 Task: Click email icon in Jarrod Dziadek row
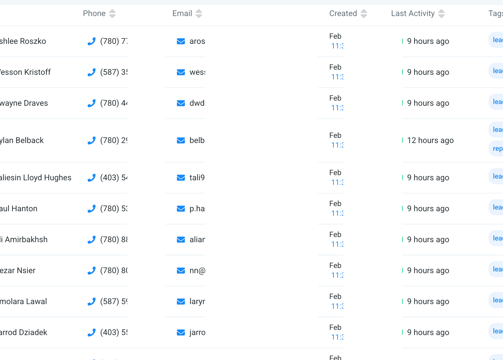click(181, 333)
